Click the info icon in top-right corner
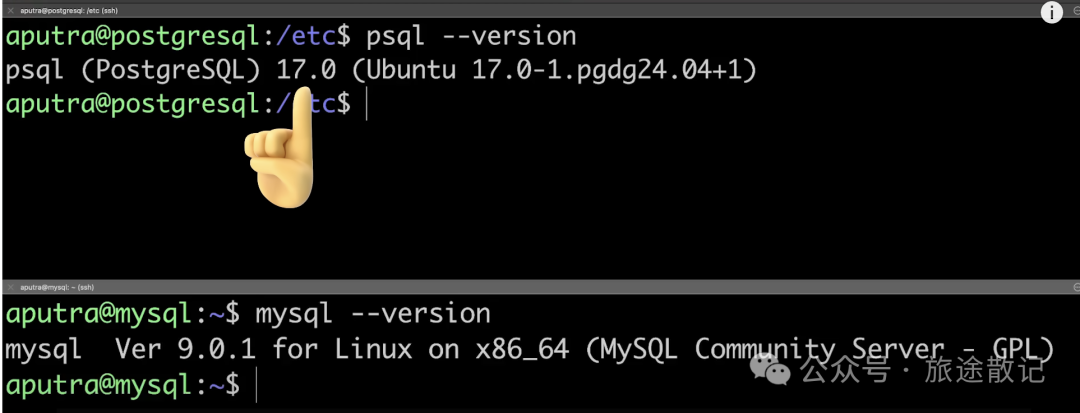This screenshot has width=1080, height=413. [1052, 12]
